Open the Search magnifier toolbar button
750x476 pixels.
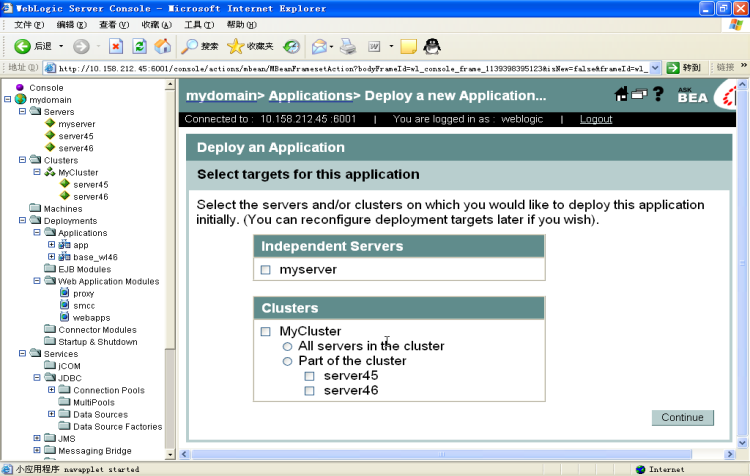199,46
